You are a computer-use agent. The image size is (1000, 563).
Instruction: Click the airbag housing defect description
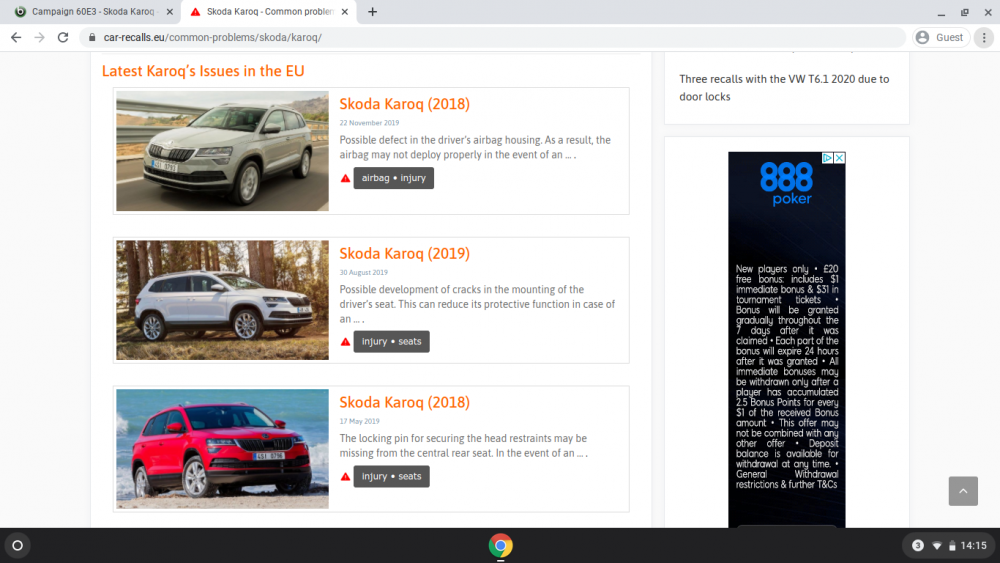pos(475,147)
